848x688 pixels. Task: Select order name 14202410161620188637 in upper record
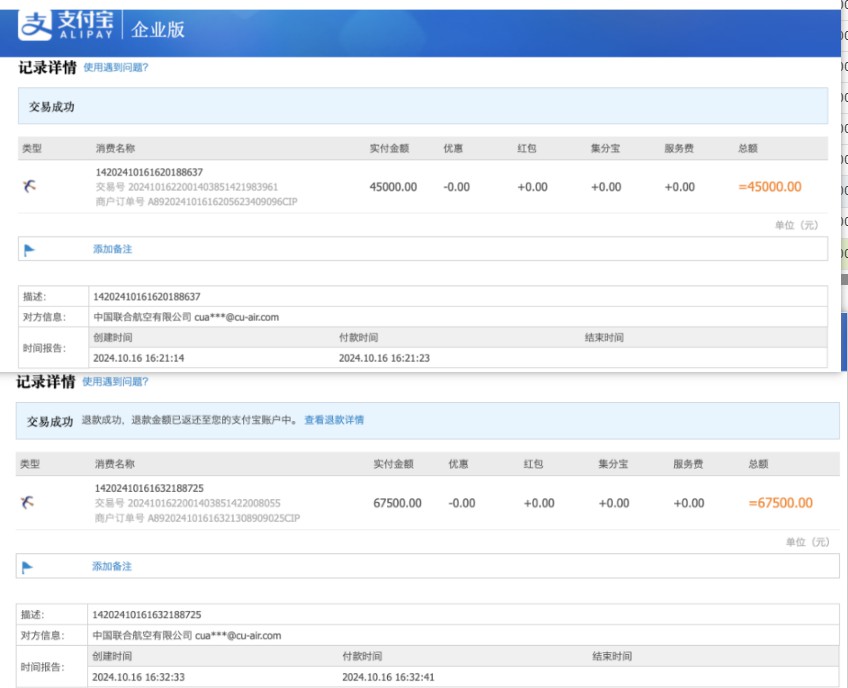click(148, 172)
